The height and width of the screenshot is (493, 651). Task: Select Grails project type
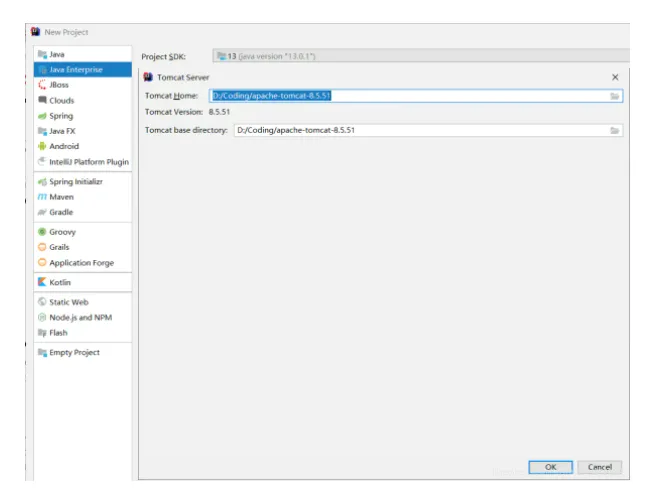(83, 247)
